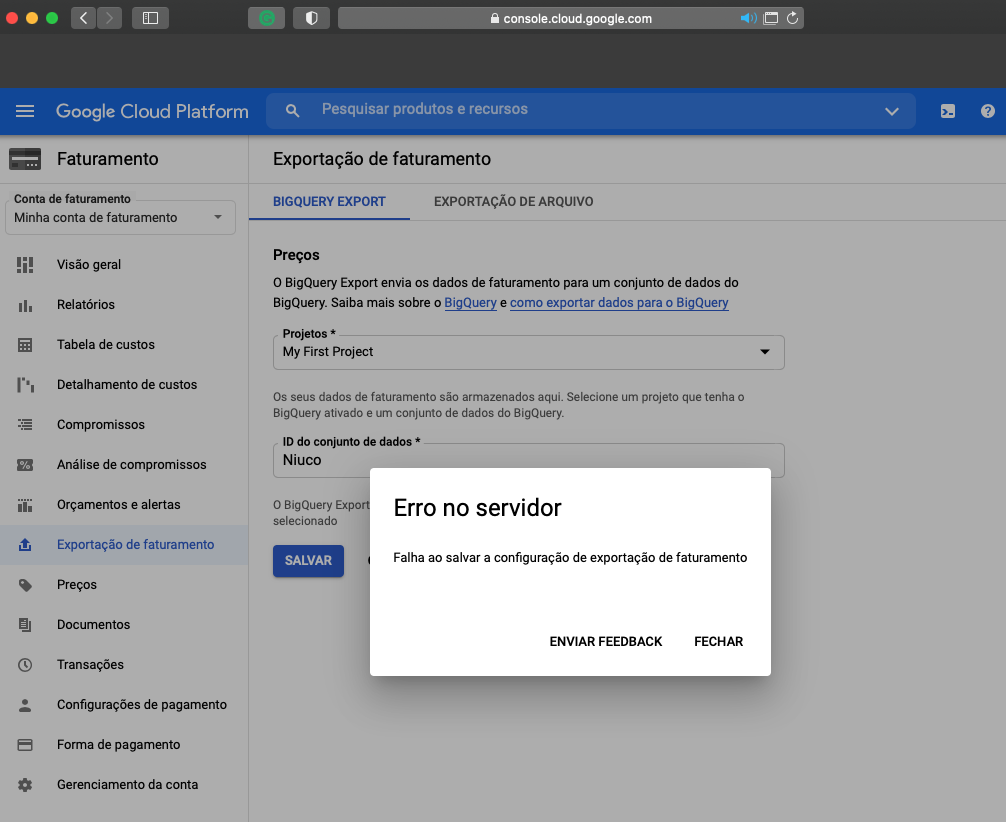1006x822 pixels.
Task: Go back with Safari back arrow
Action: coord(83,18)
